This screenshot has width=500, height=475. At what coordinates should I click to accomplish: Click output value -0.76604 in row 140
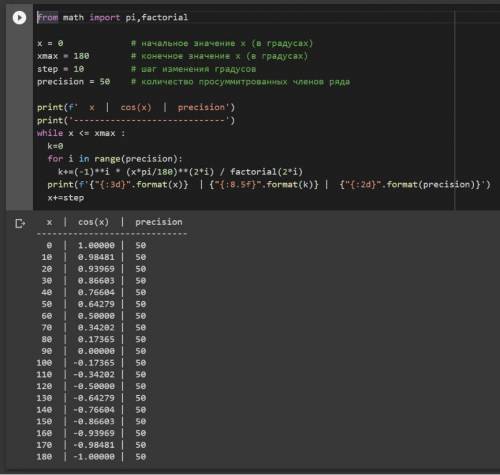[x=94, y=410]
